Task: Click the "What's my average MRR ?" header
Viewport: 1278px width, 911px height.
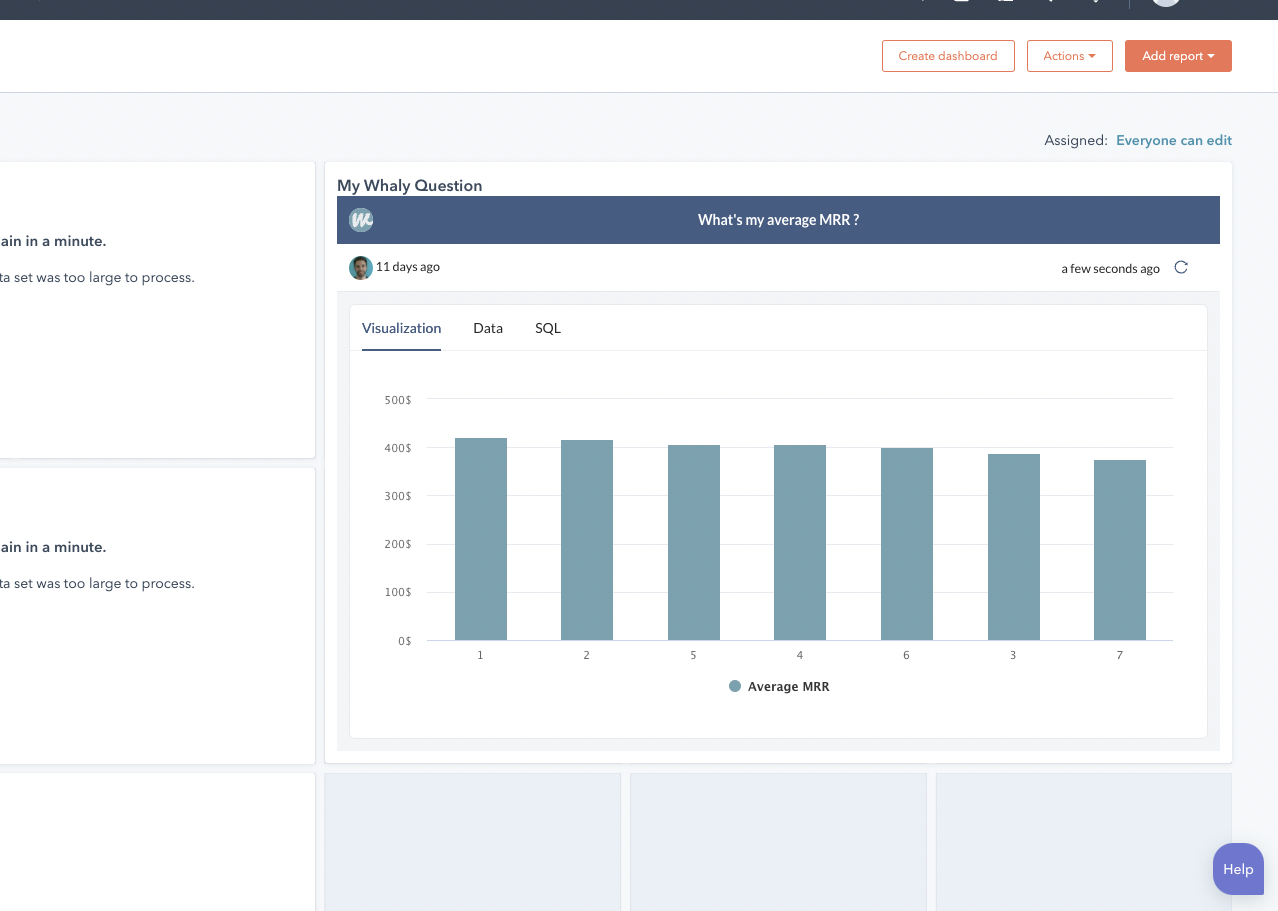Action: (x=778, y=220)
